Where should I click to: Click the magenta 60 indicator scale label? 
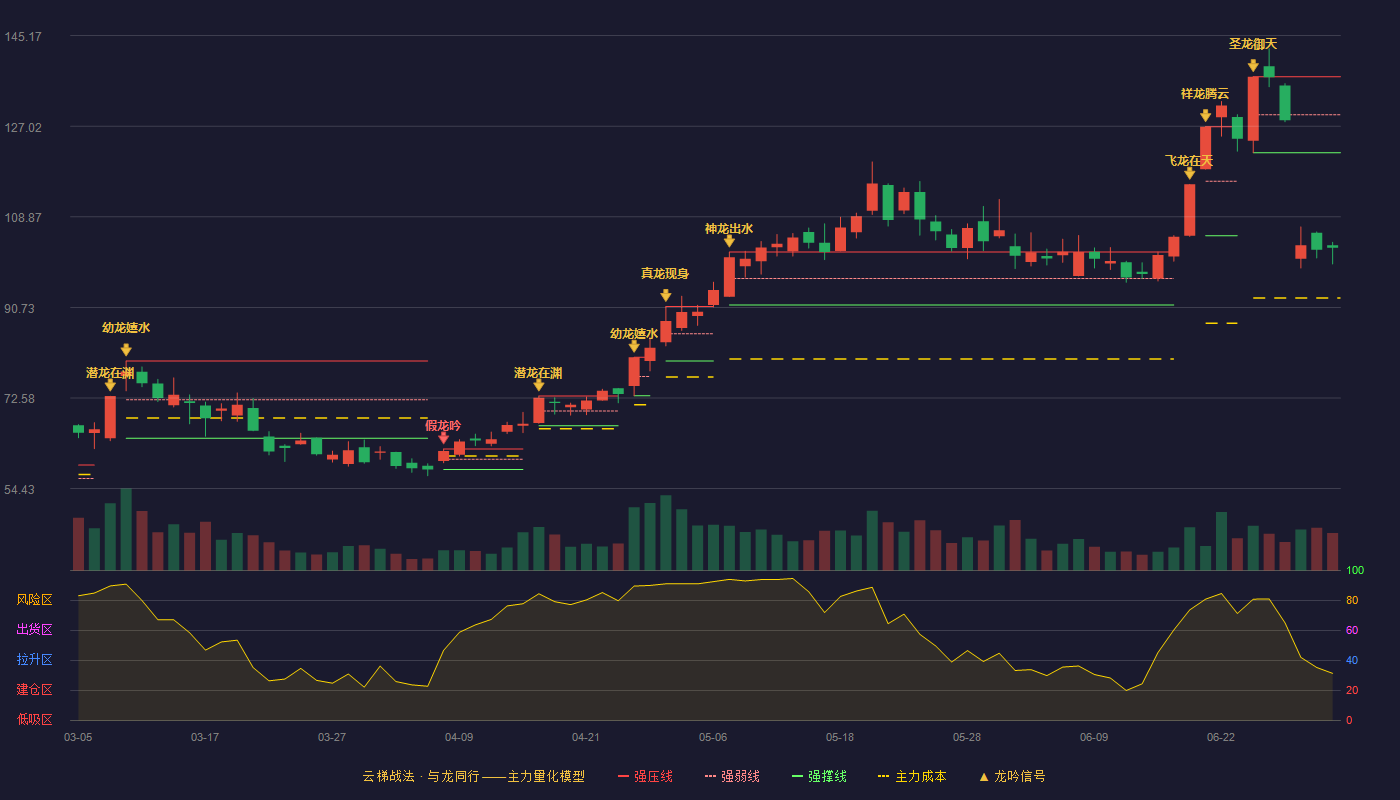click(1352, 630)
